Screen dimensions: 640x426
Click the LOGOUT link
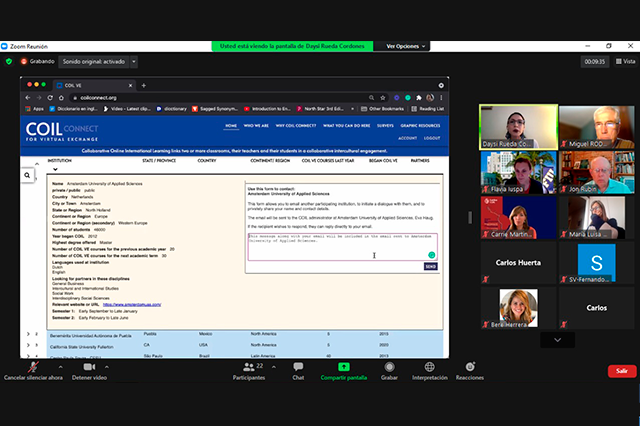[x=432, y=138]
